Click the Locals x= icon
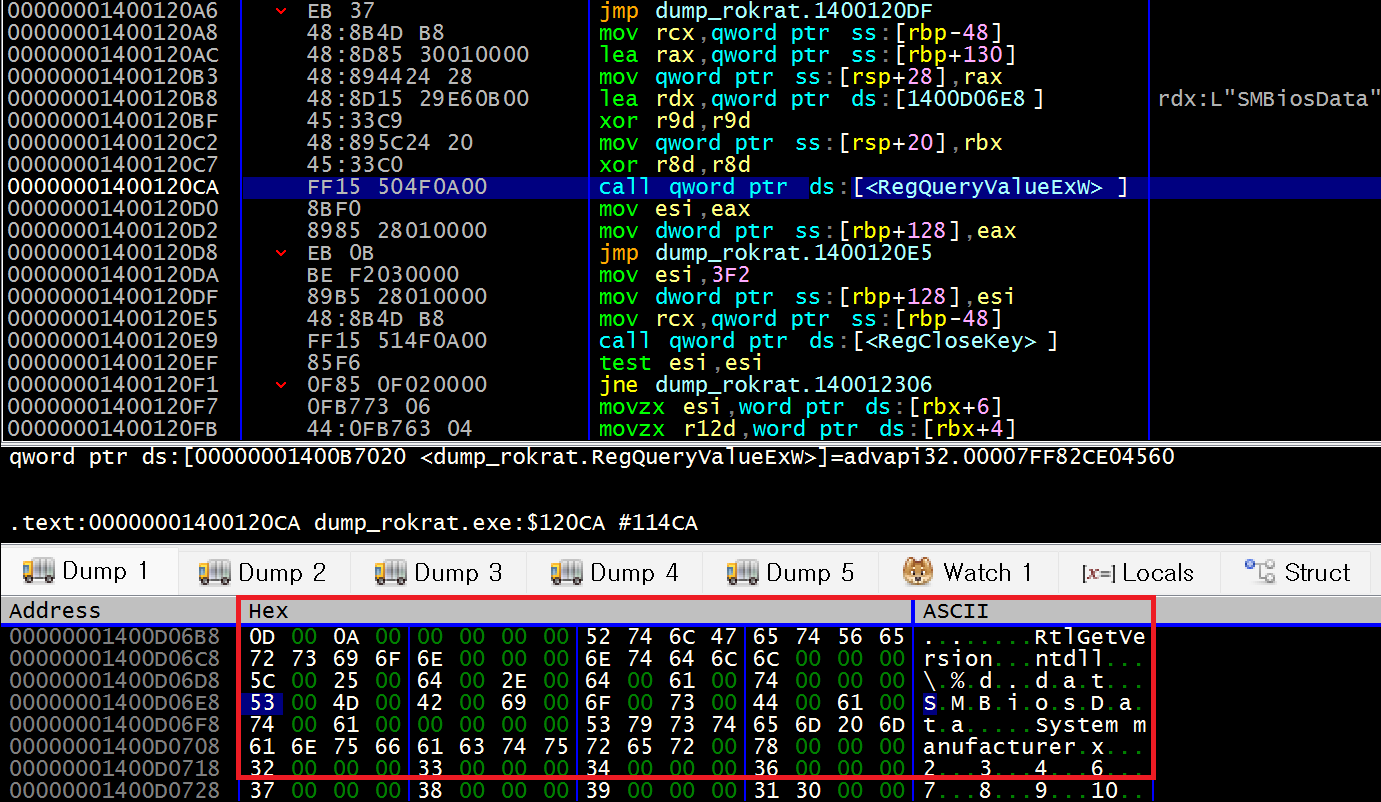Viewport: 1381px width, 802px height. [x=1098, y=574]
